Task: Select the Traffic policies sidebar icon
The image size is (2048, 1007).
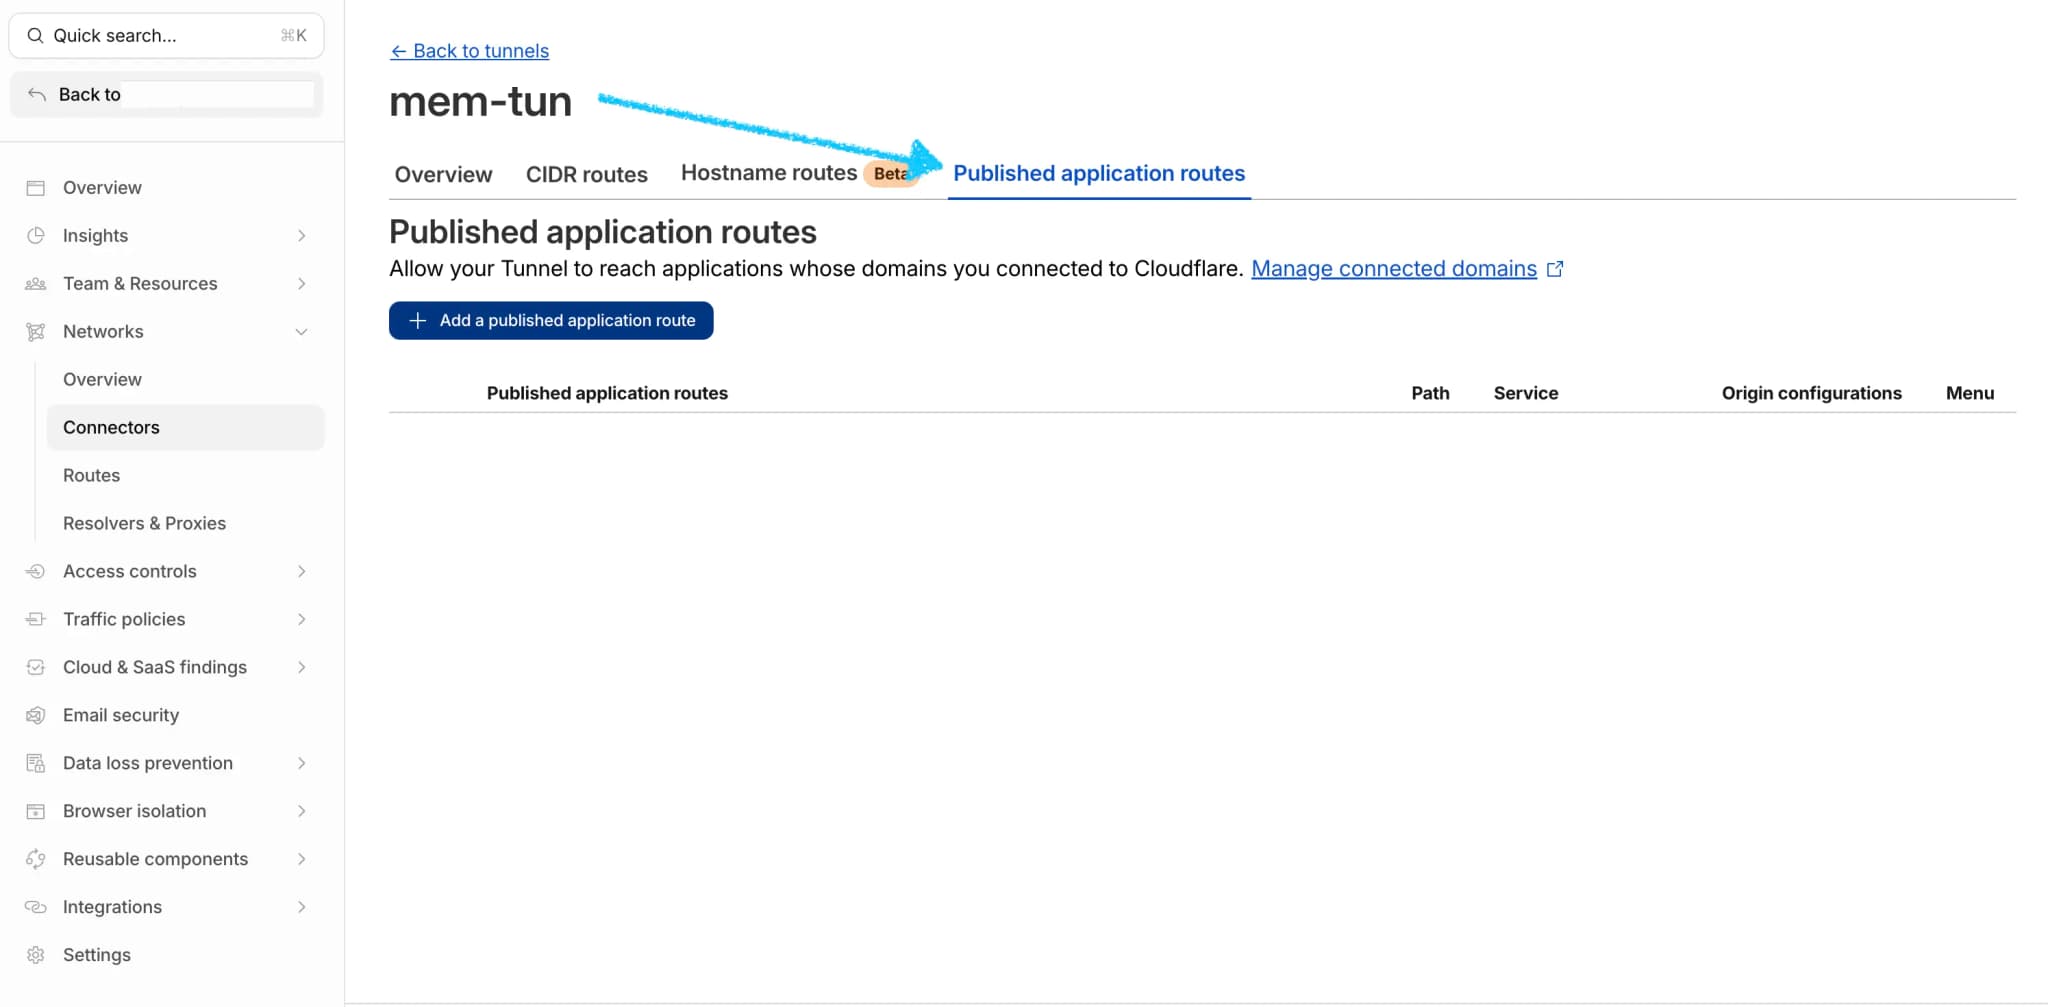Action: pos(36,618)
